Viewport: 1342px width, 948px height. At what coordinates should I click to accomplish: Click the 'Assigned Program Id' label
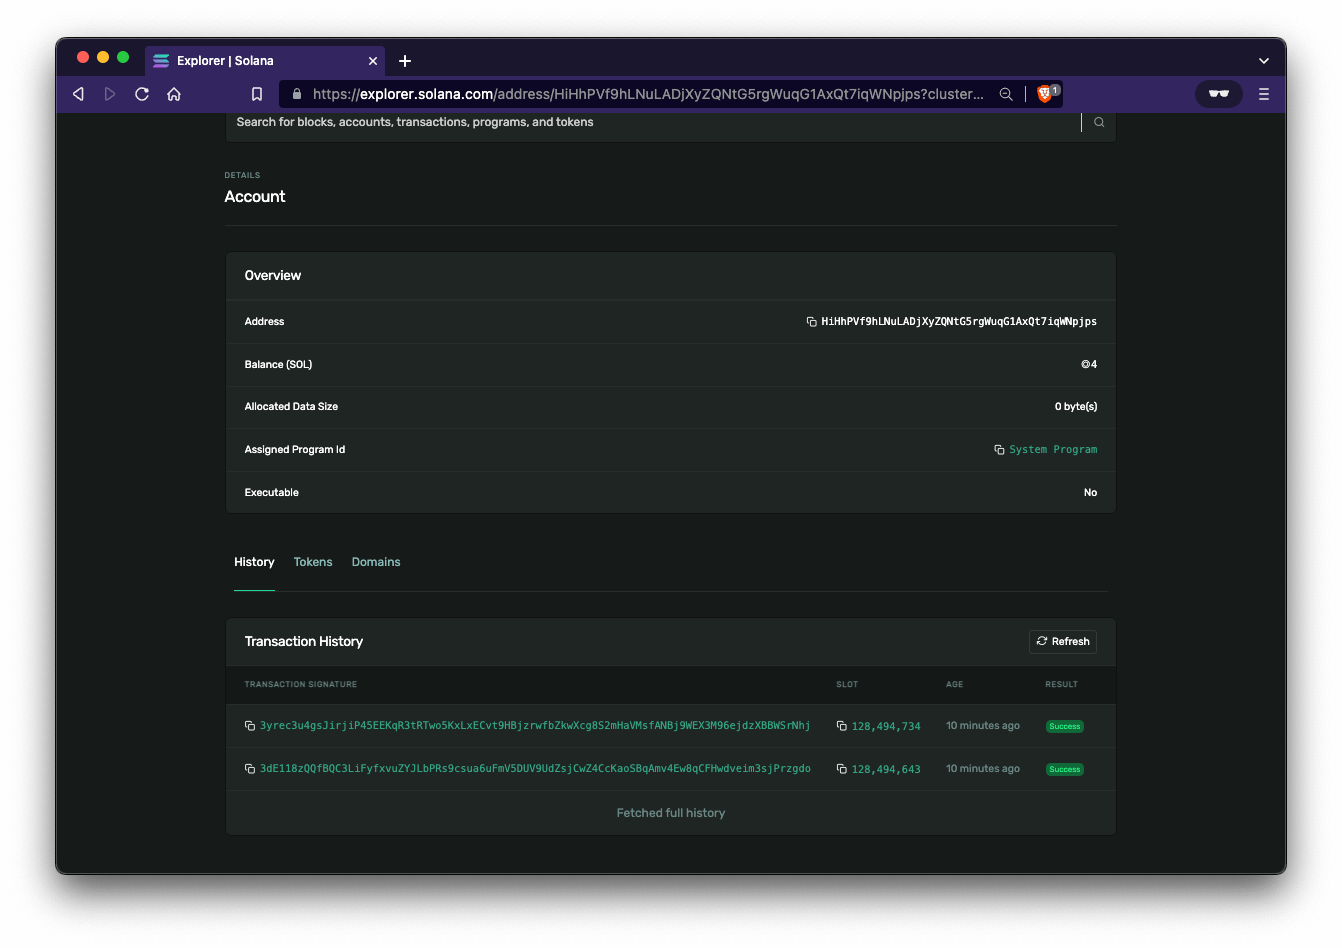point(295,450)
